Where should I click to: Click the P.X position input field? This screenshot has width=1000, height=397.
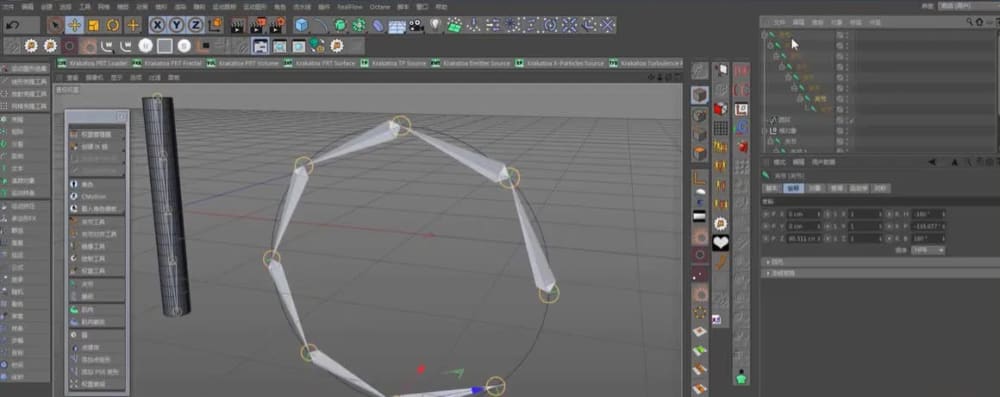click(804, 214)
